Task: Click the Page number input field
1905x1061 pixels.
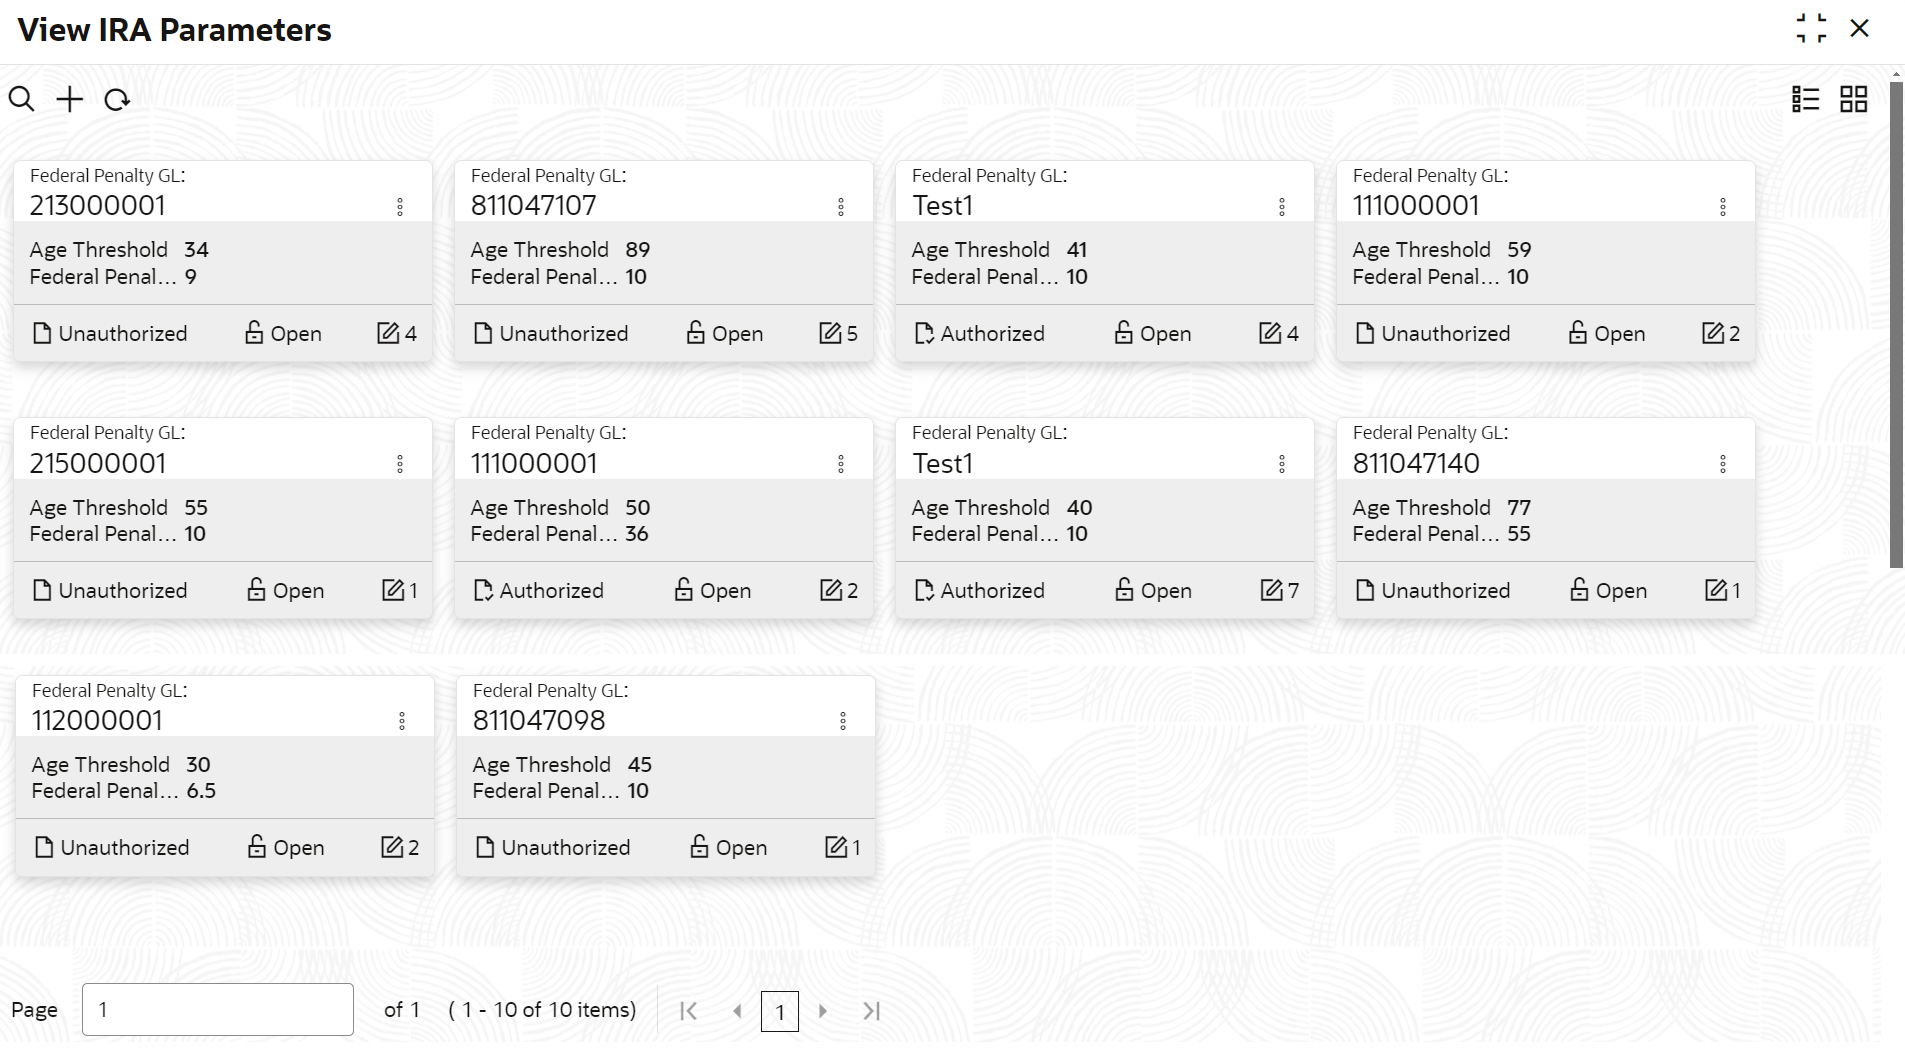Action: pyautogui.click(x=217, y=1010)
